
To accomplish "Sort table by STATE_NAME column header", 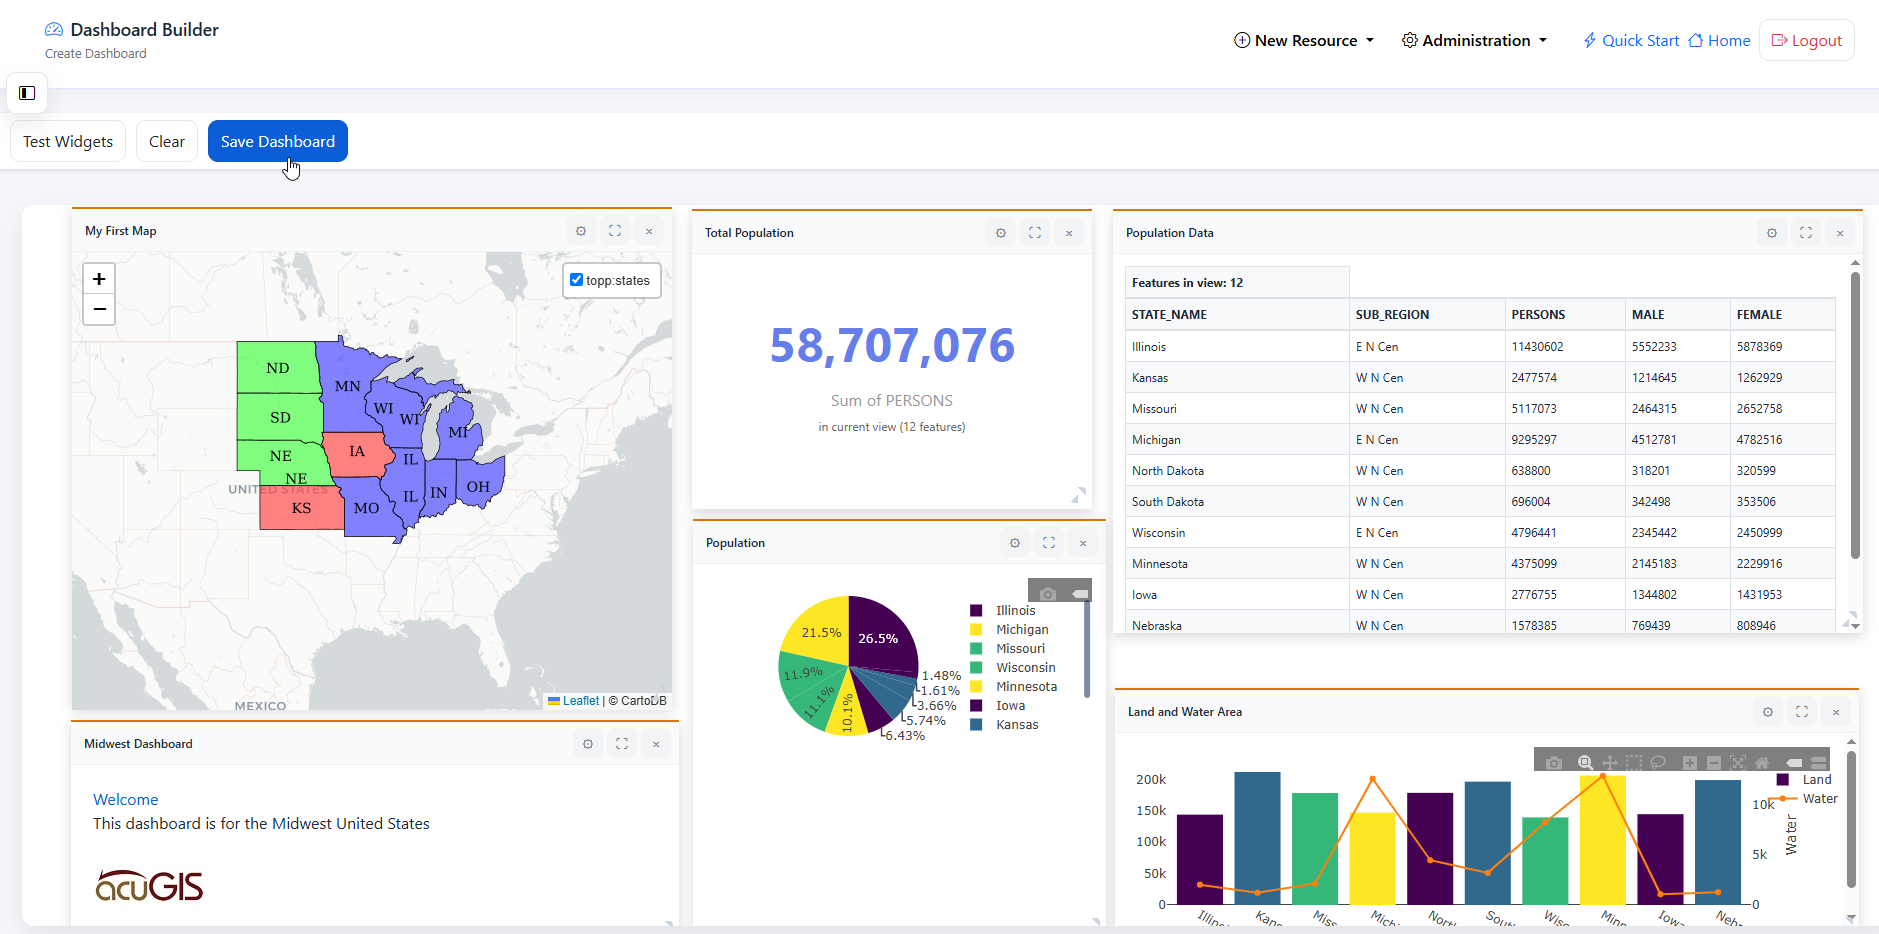I will [1169, 315].
